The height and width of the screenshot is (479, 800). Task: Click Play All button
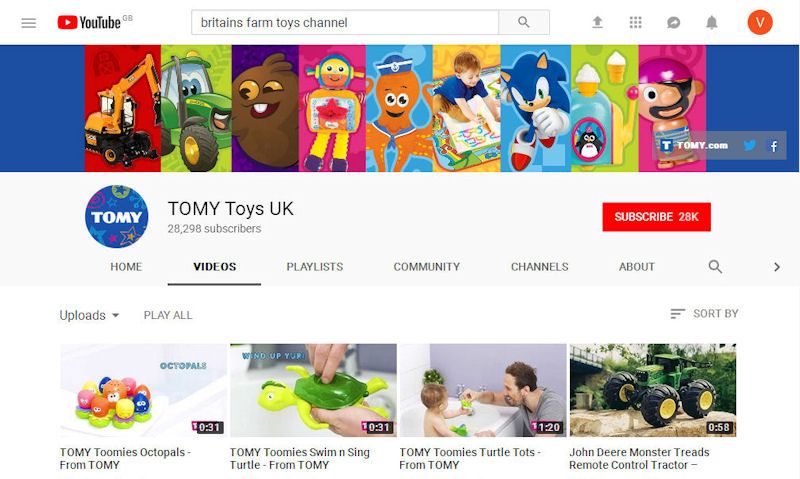tap(168, 315)
